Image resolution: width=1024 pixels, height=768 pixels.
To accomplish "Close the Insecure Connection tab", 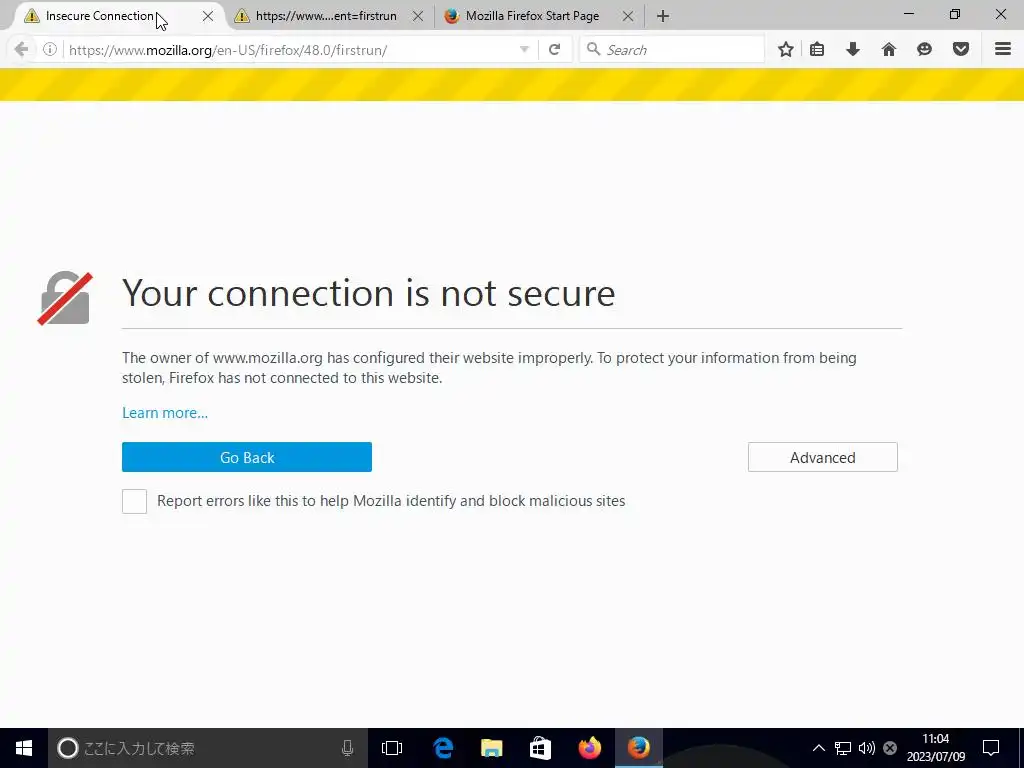I will [208, 16].
